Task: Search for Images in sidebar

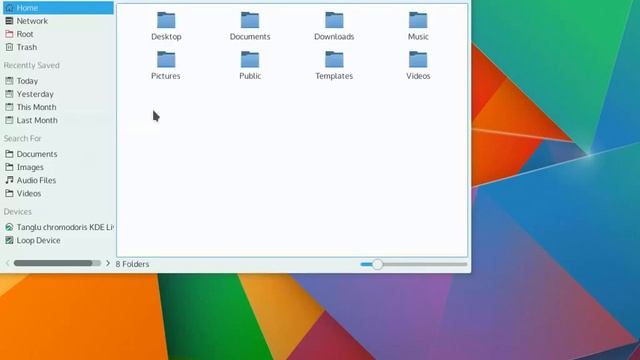Action: pyautogui.click(x=58, y=167)
